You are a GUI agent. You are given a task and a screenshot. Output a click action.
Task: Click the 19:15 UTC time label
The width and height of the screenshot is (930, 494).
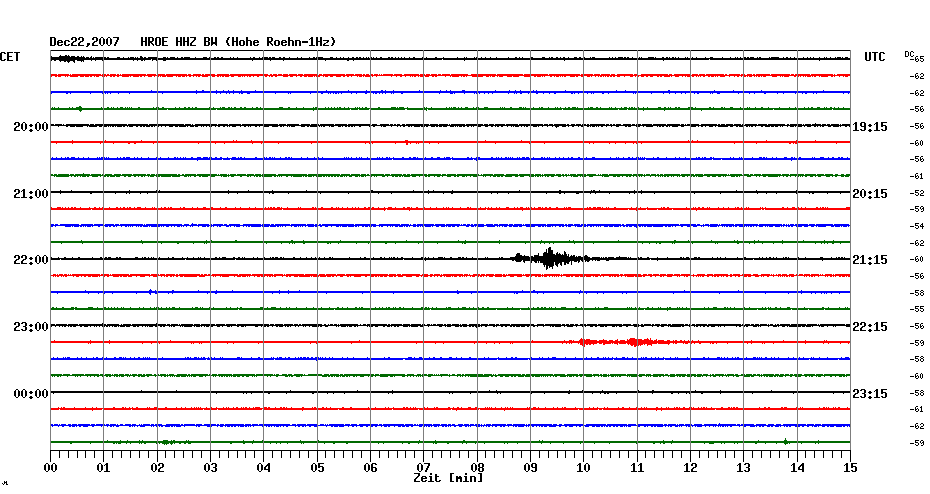coord(870,127)
